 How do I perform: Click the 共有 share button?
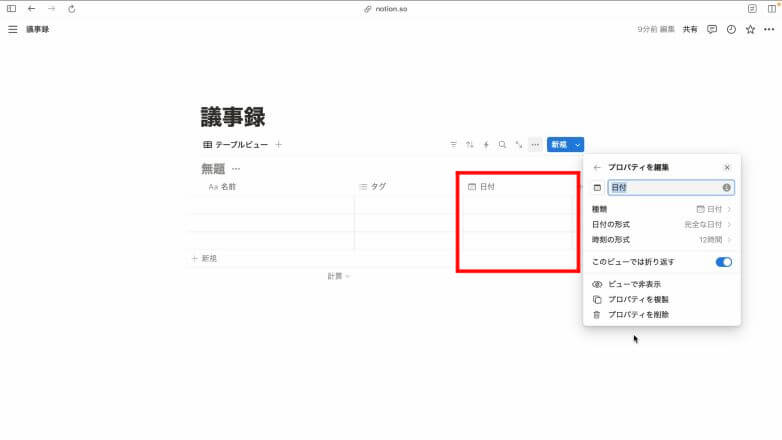690,29
